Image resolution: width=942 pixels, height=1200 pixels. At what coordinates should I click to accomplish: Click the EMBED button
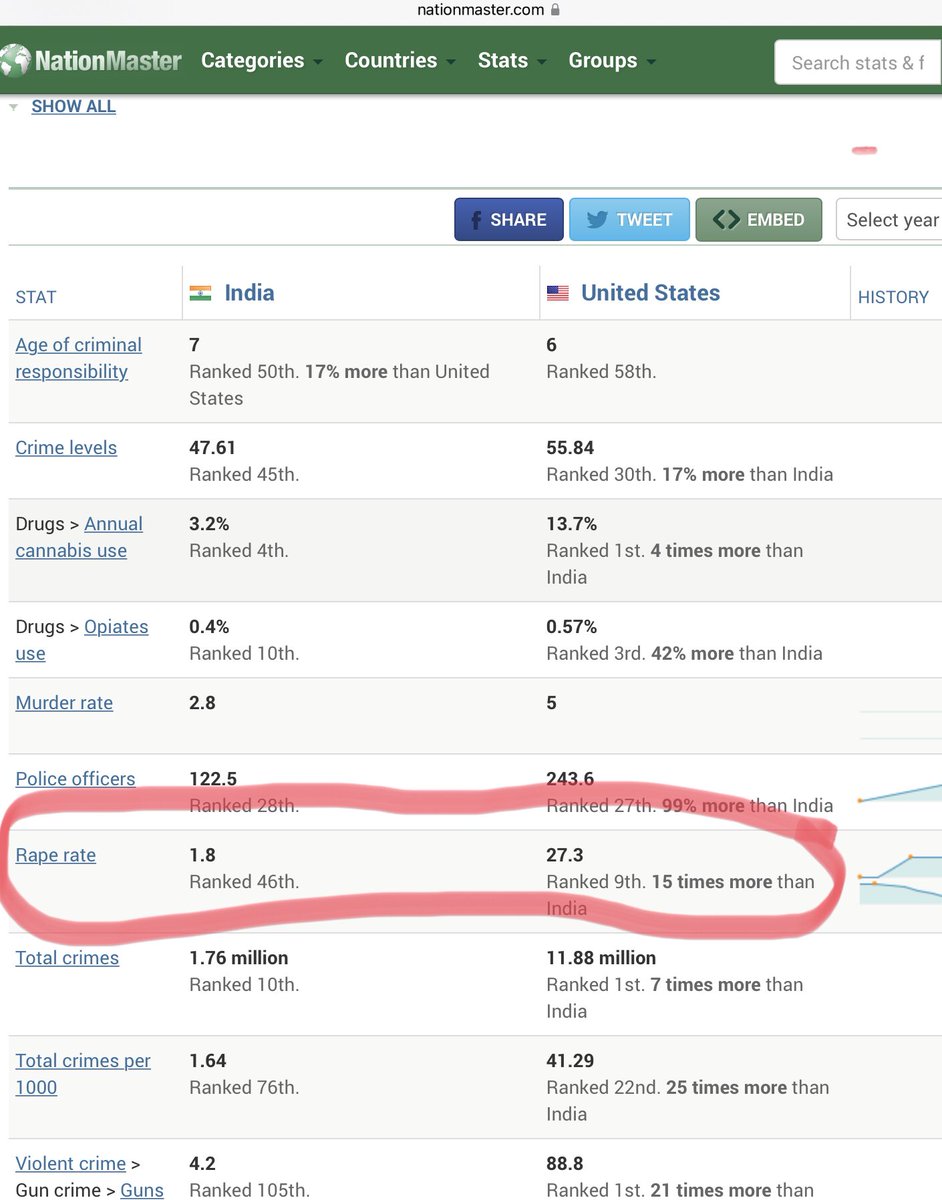(x=759, y=220)
